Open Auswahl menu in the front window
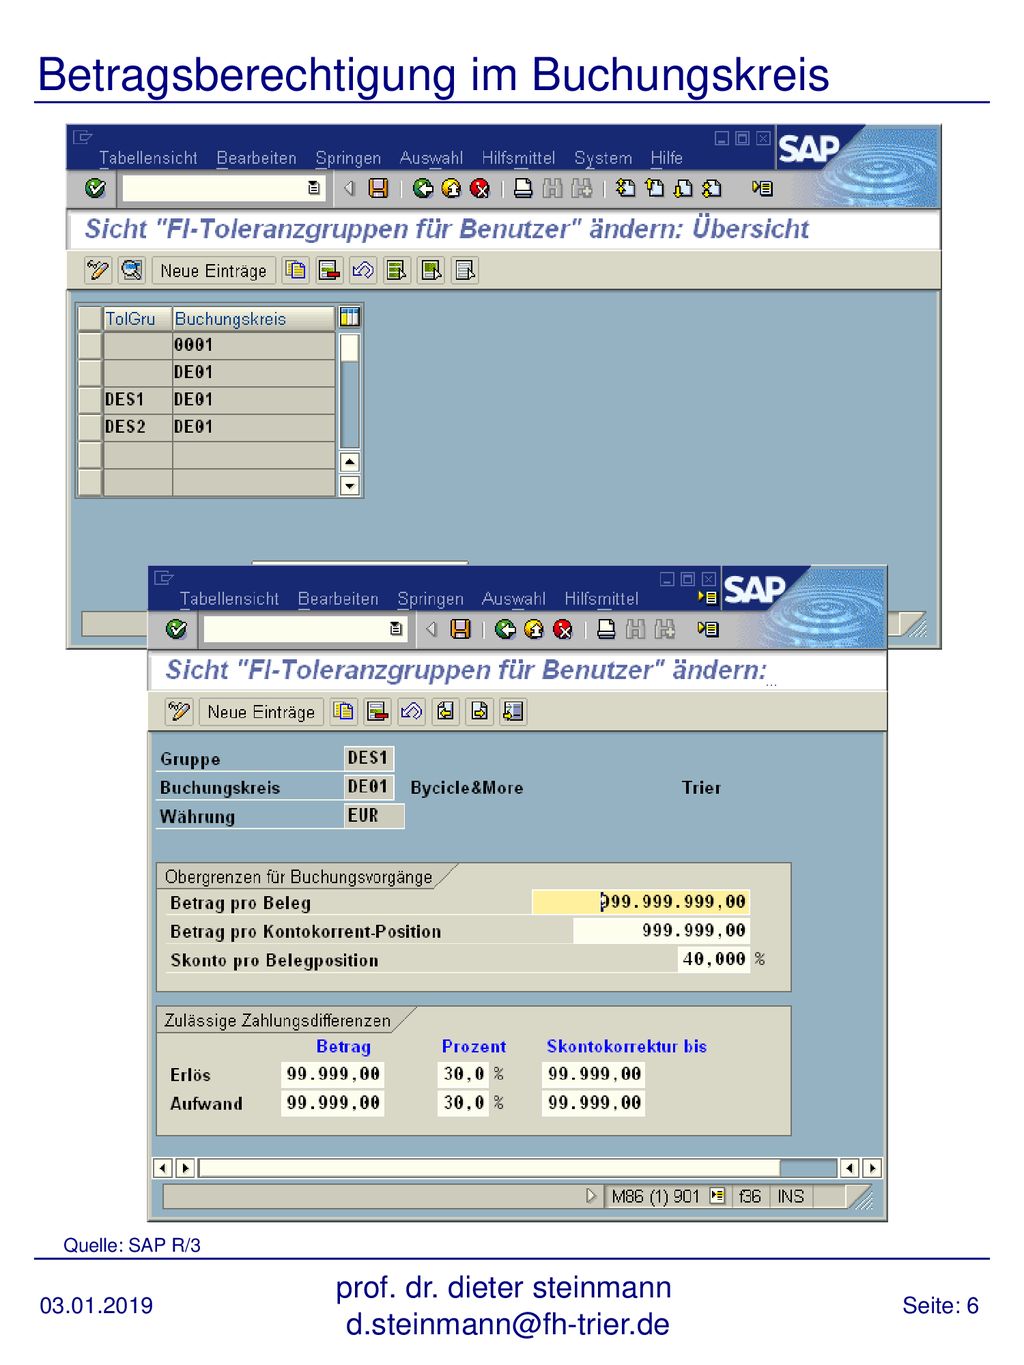Viewport: 1024px width, 1365px height. point(513,599)
